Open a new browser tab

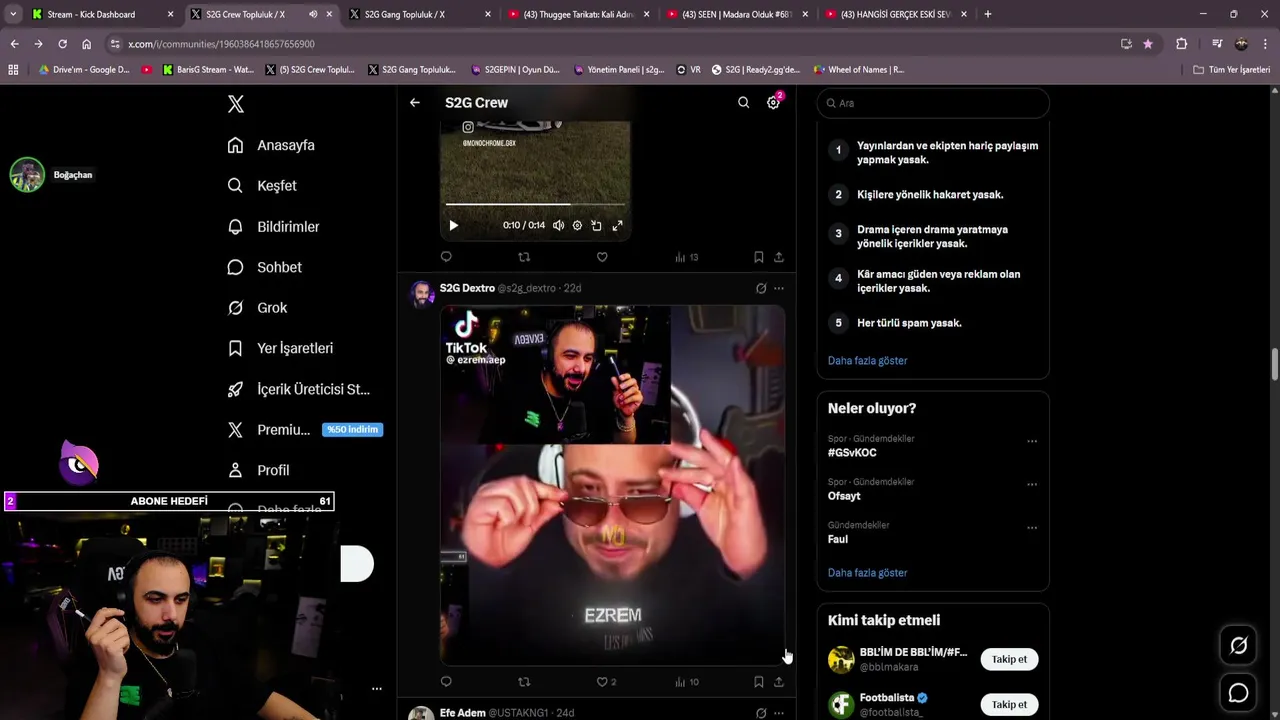[x=988, y=14]
